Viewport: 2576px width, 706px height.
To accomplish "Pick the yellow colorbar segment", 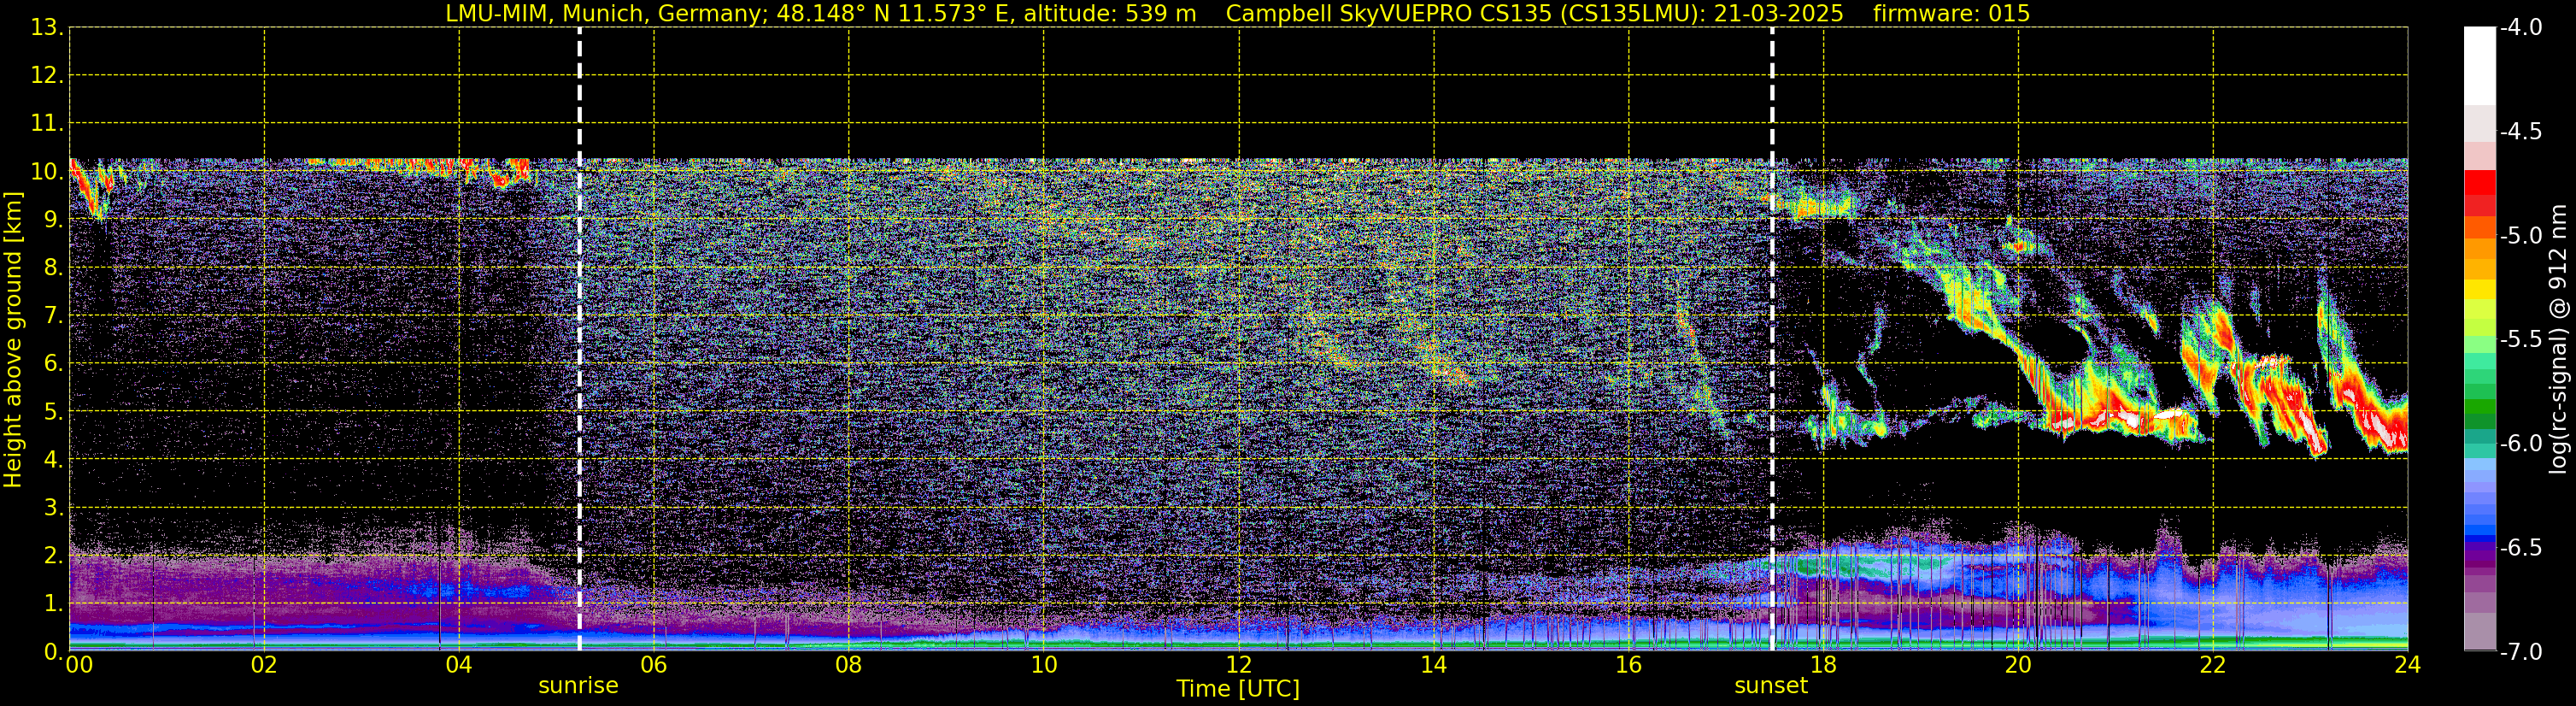I will tap(2479, 289).
